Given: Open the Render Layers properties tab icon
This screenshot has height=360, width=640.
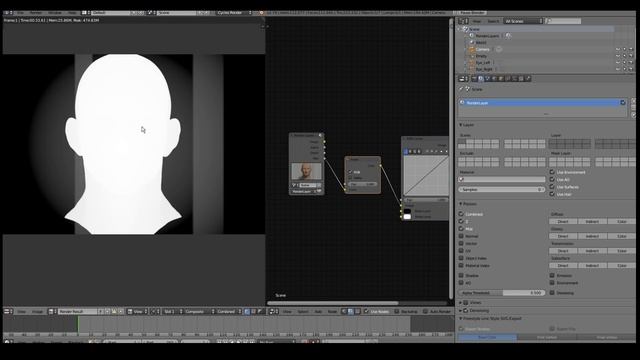Looking at the screenshot, I should click(481, 78).
